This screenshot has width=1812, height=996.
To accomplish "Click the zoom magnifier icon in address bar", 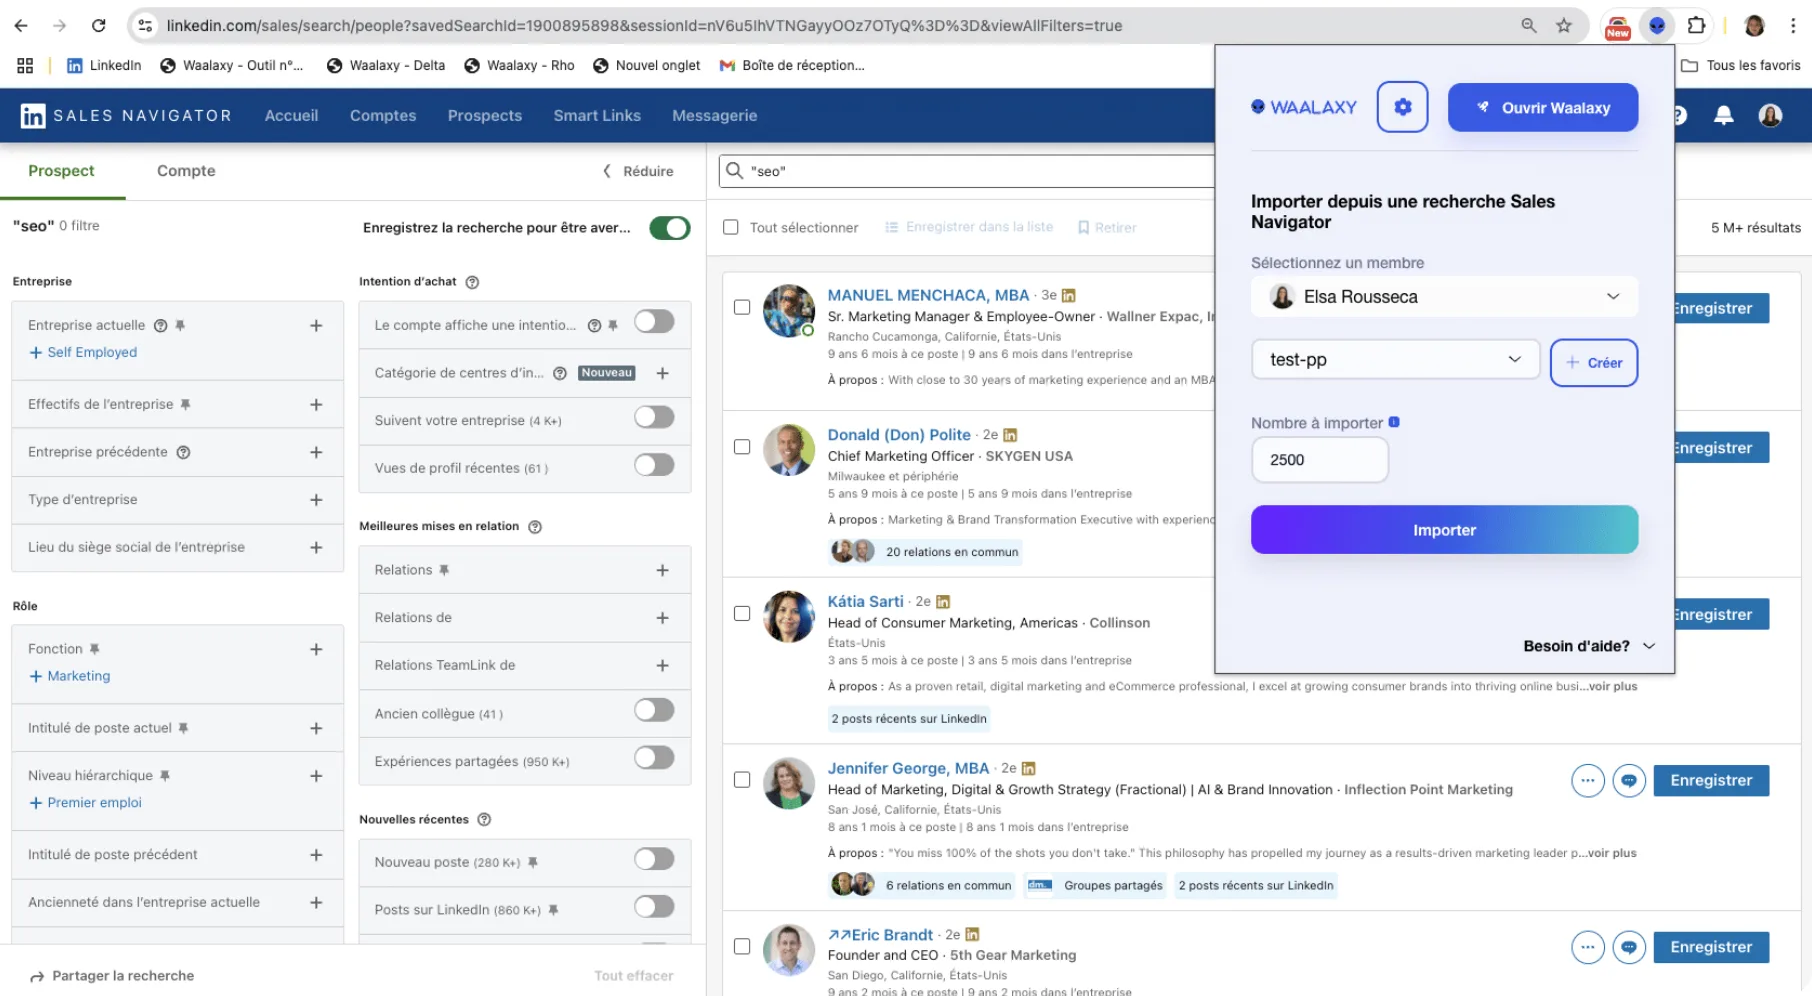I will 1528,26.
